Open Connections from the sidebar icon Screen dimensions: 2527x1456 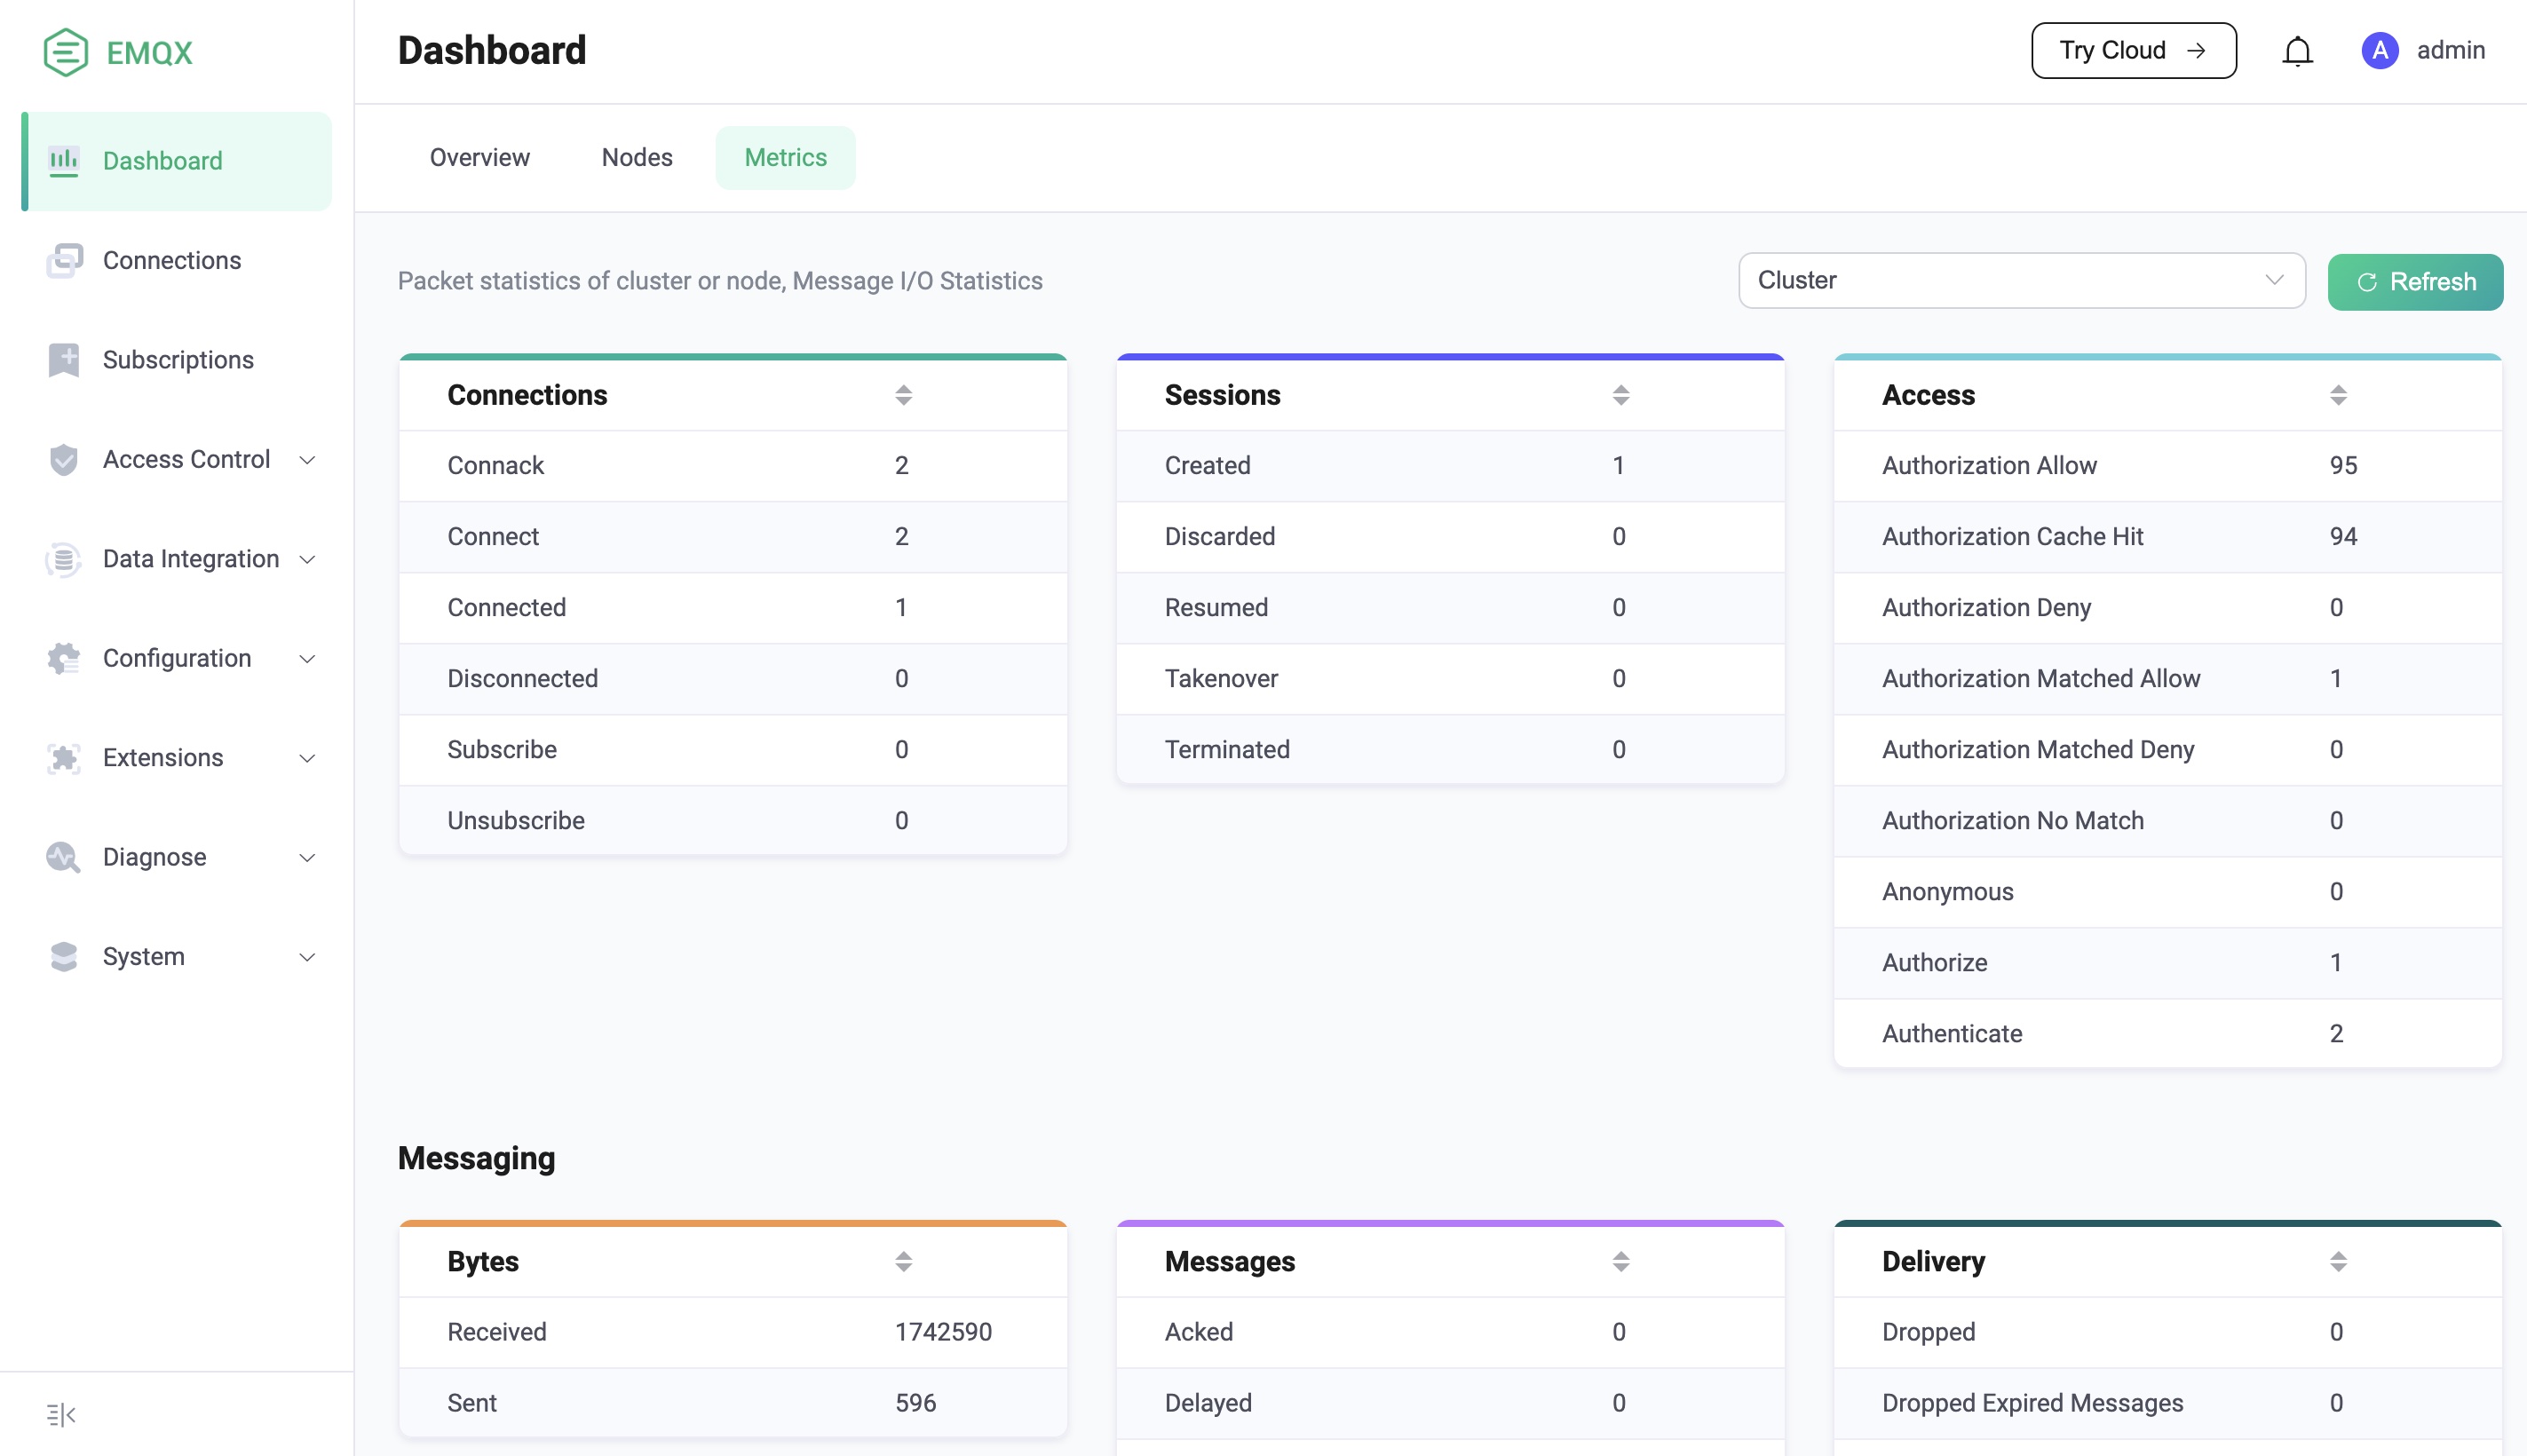64,260
